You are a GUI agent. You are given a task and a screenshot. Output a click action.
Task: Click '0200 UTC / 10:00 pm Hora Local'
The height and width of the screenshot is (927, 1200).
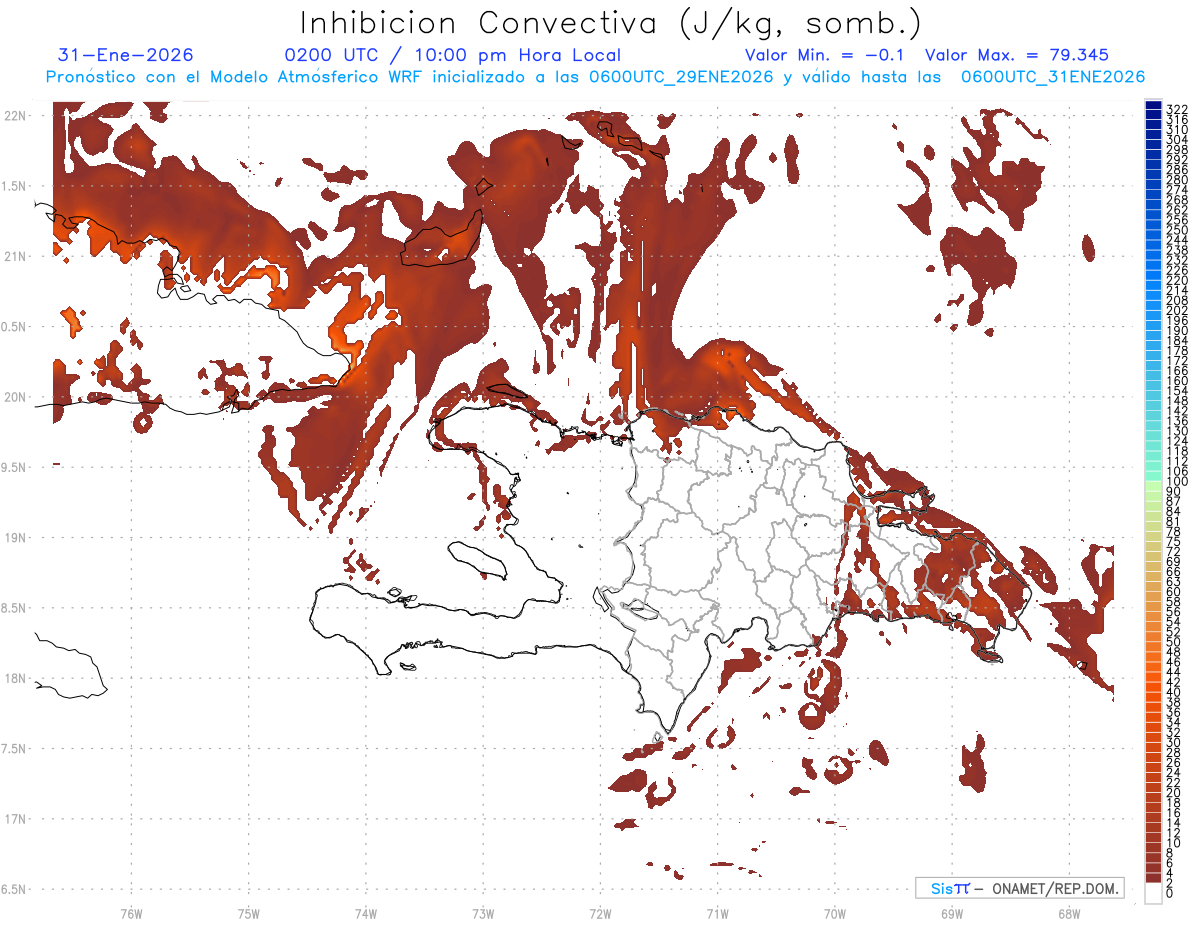tap(453, 55)
